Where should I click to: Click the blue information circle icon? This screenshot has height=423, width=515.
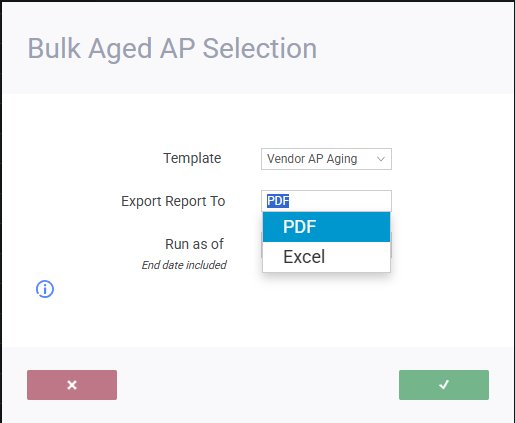[45, 289]
